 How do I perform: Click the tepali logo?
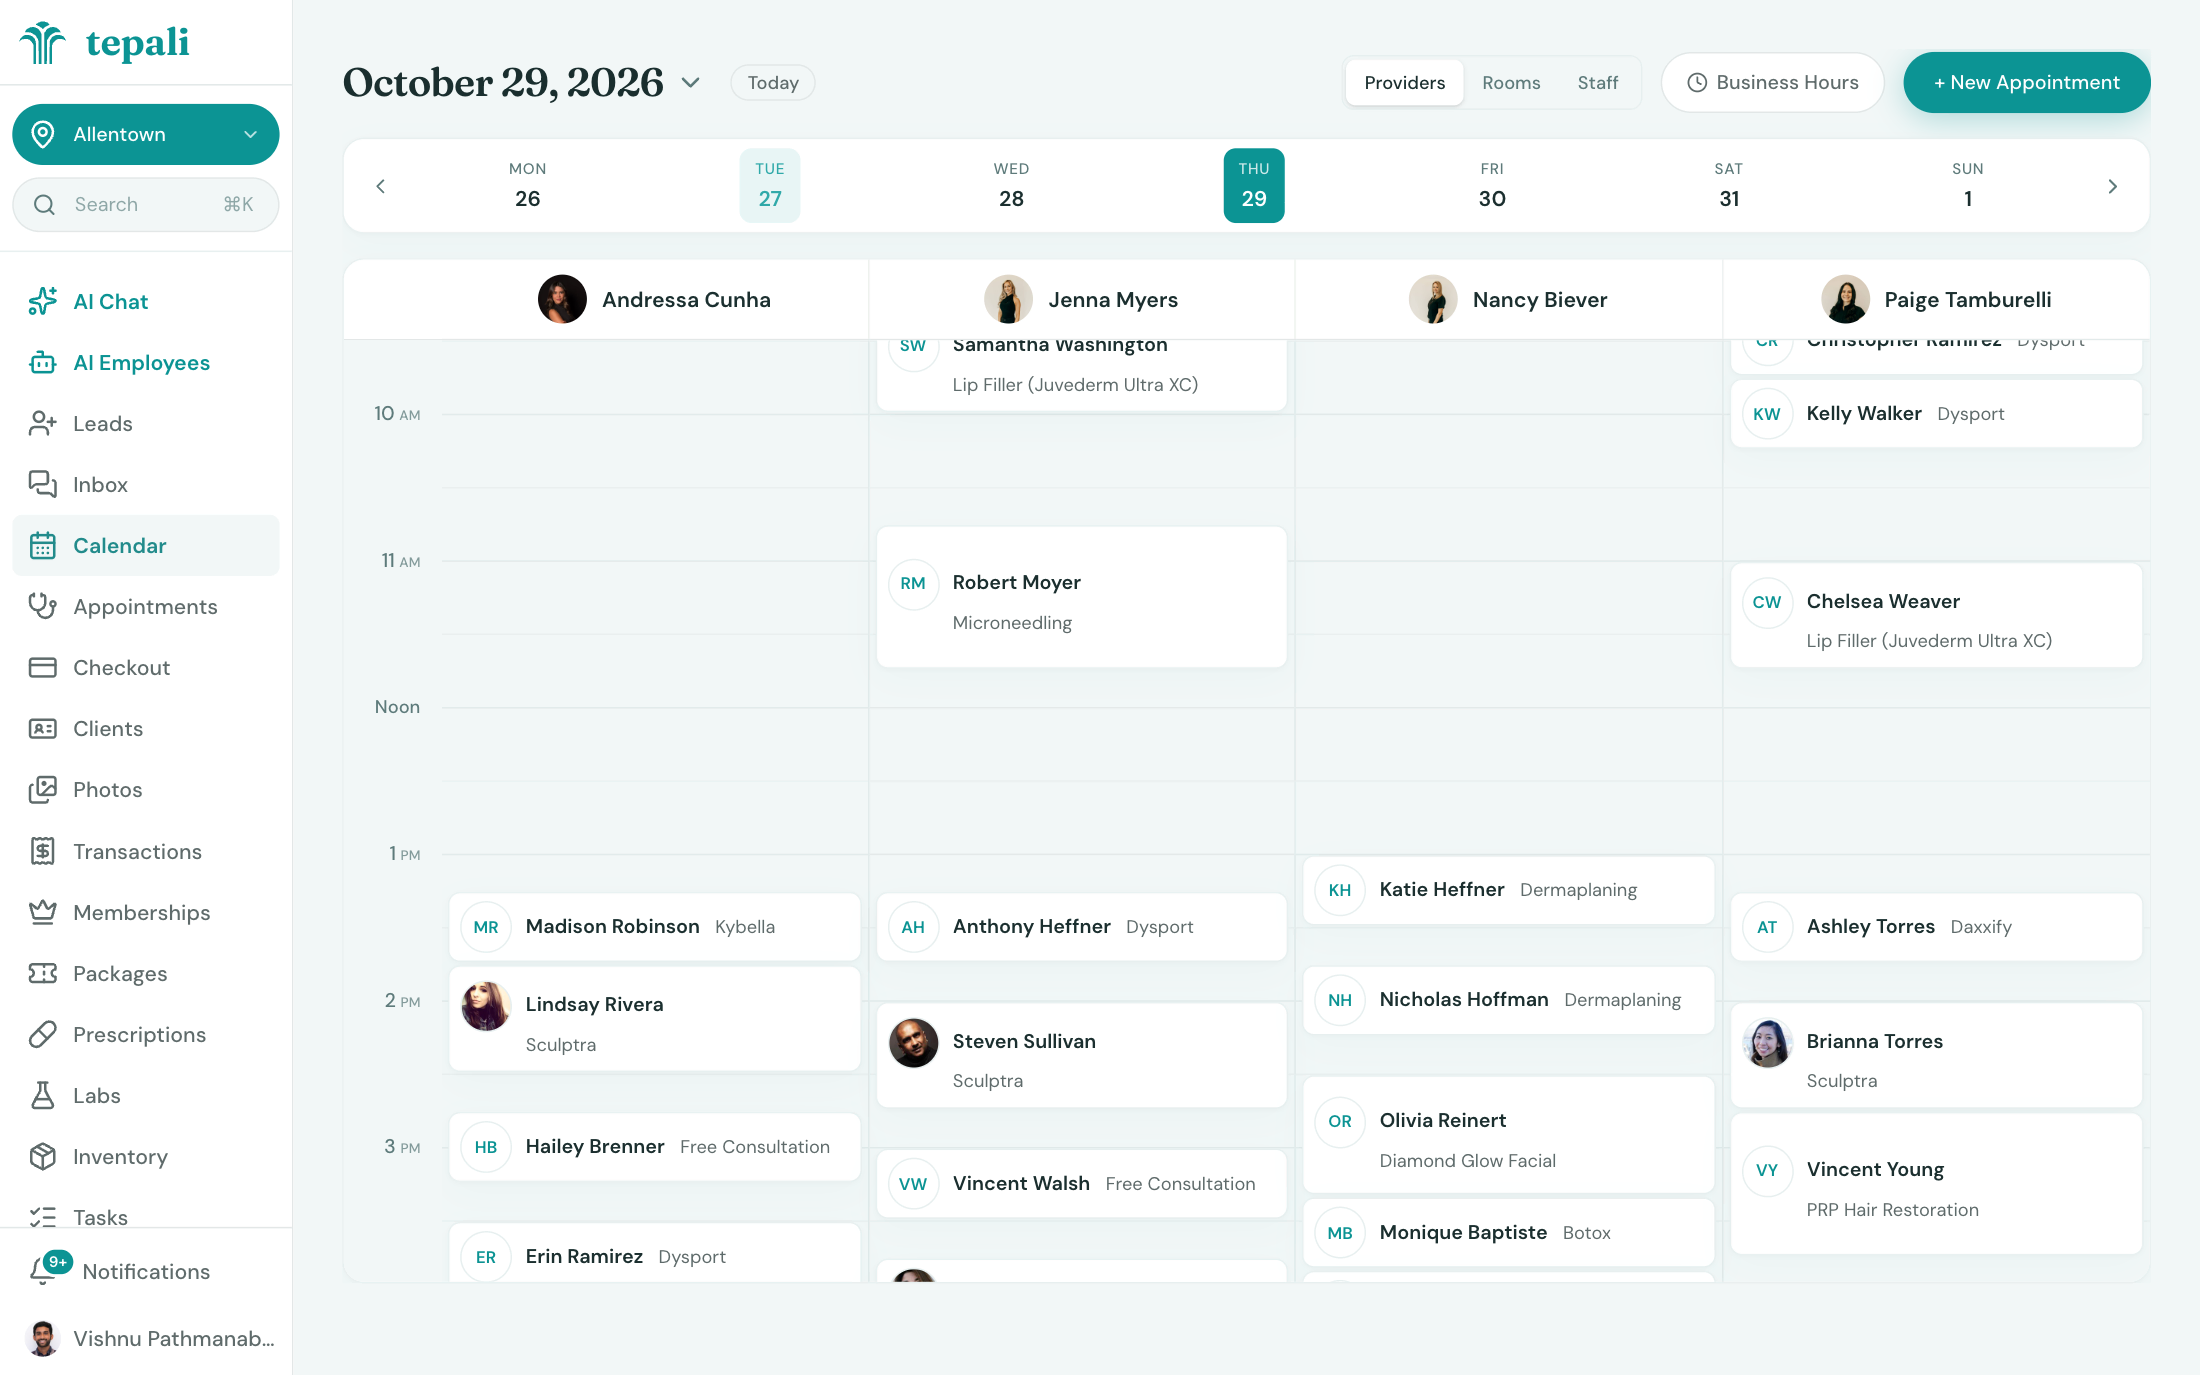[104, 43]
